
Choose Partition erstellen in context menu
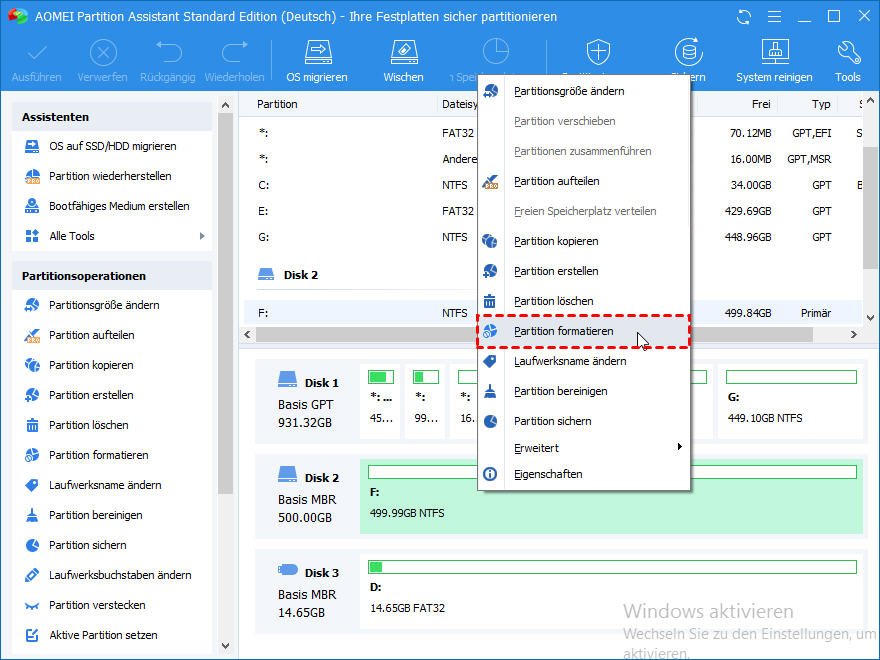point(584,272)
